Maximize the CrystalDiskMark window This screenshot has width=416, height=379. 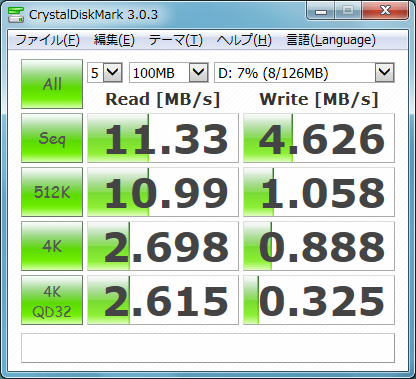(x=348, y=11)
